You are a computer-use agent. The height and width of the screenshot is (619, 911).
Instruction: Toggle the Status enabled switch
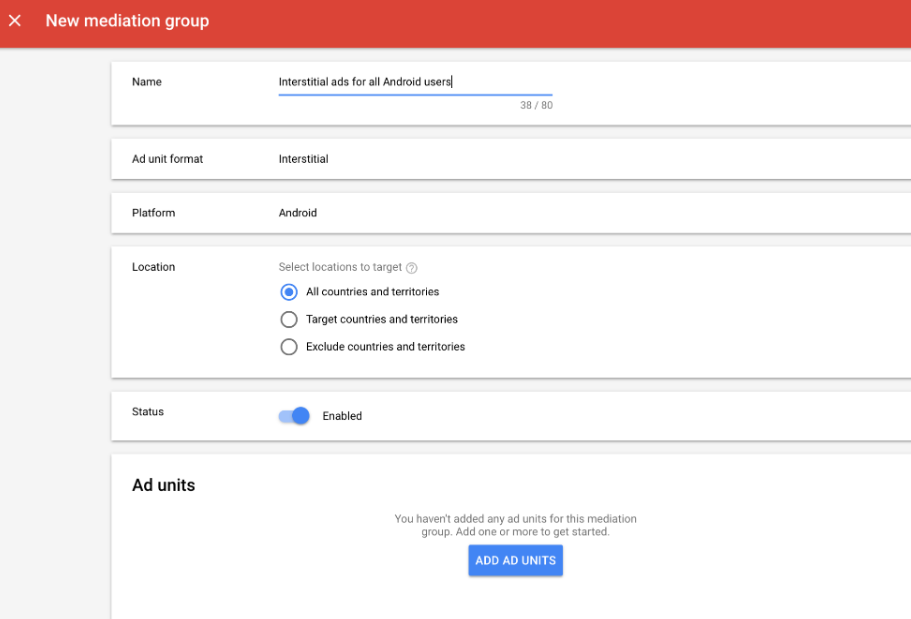[x=294, y=416]
